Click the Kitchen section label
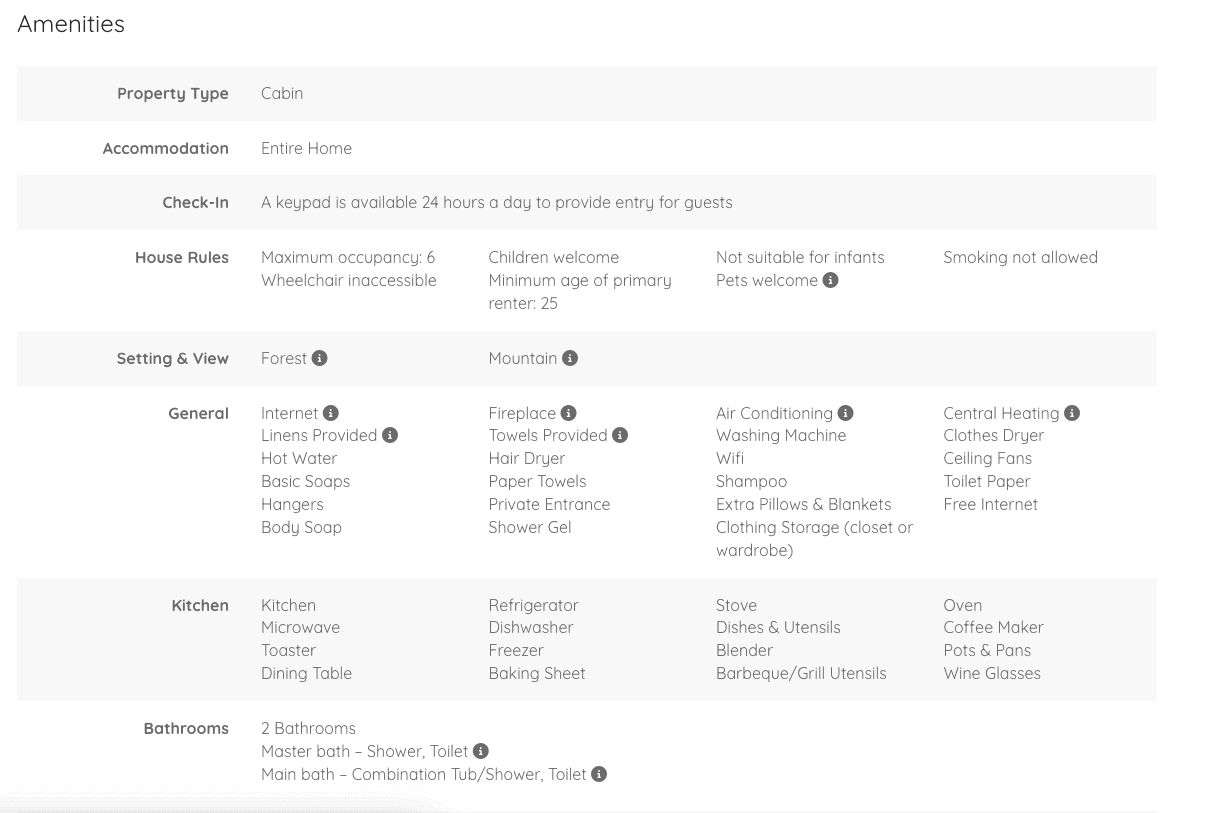Screen dimensions: 1219x813 [x=200, y=605]
